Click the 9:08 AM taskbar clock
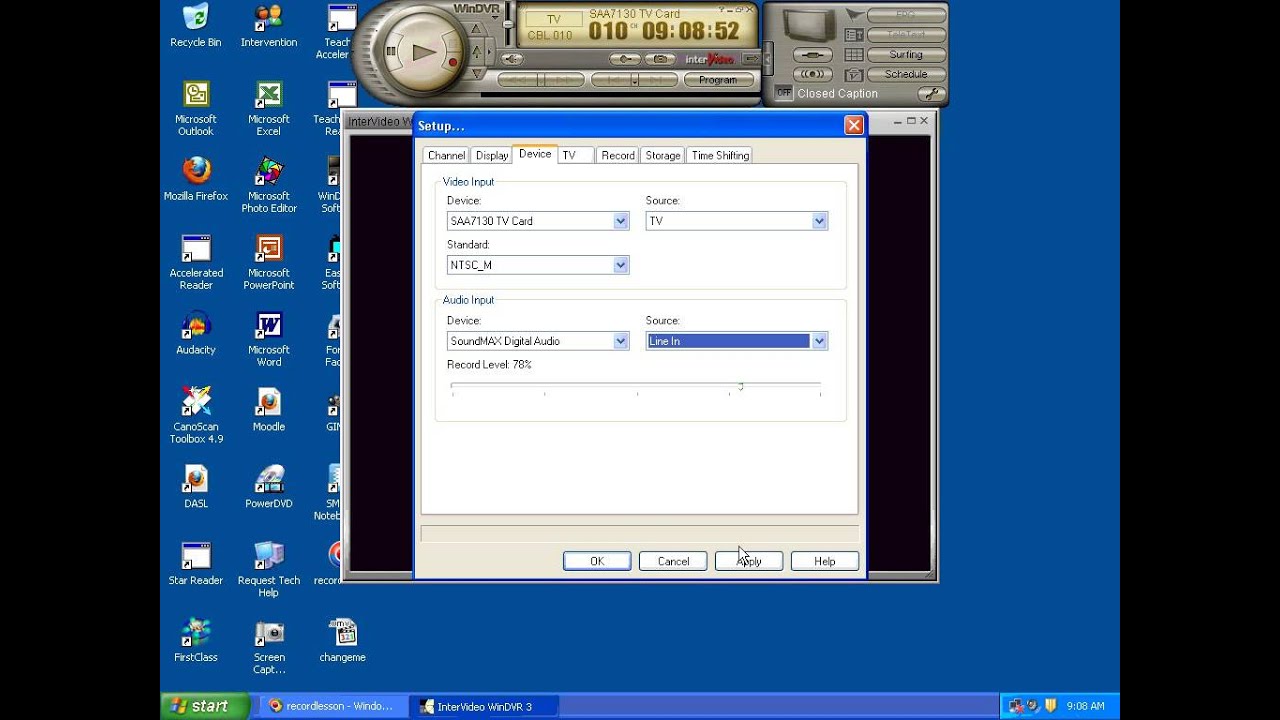The image size is (1280, 720). tap(1085, 706)
